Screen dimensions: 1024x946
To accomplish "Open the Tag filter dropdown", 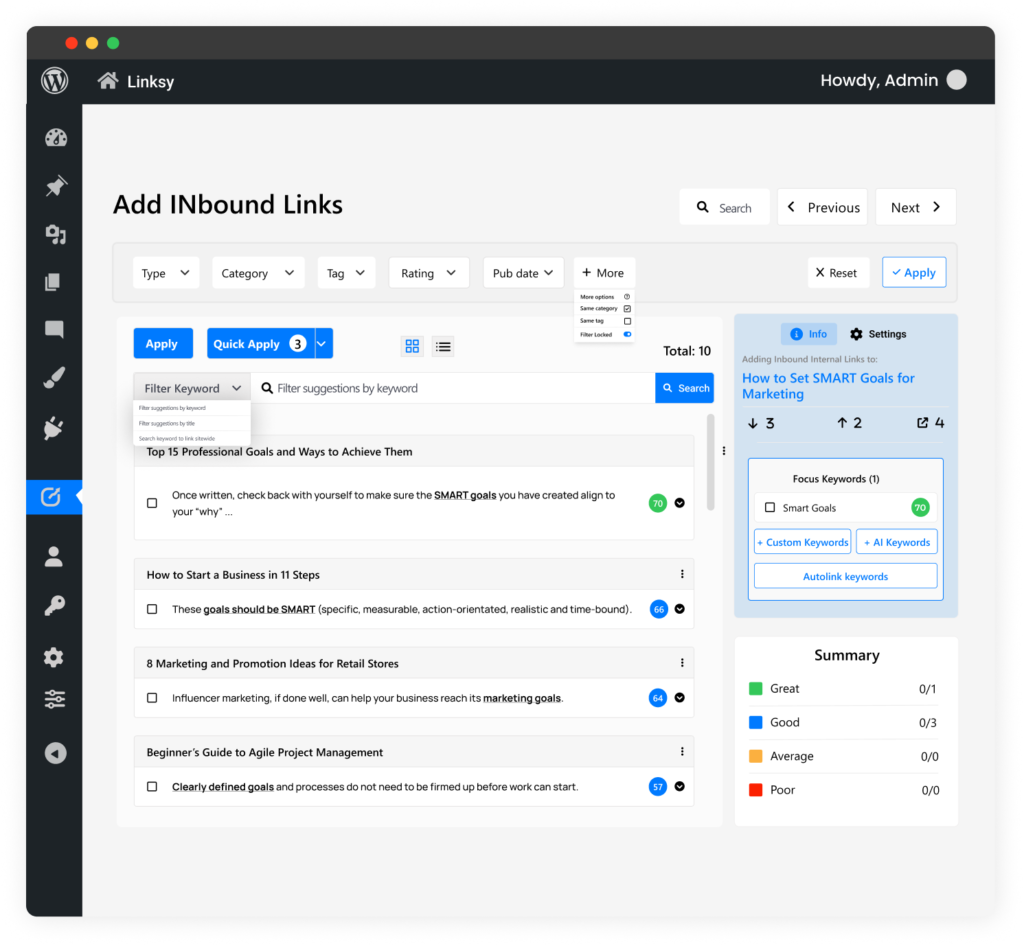I will pos(346,273).
